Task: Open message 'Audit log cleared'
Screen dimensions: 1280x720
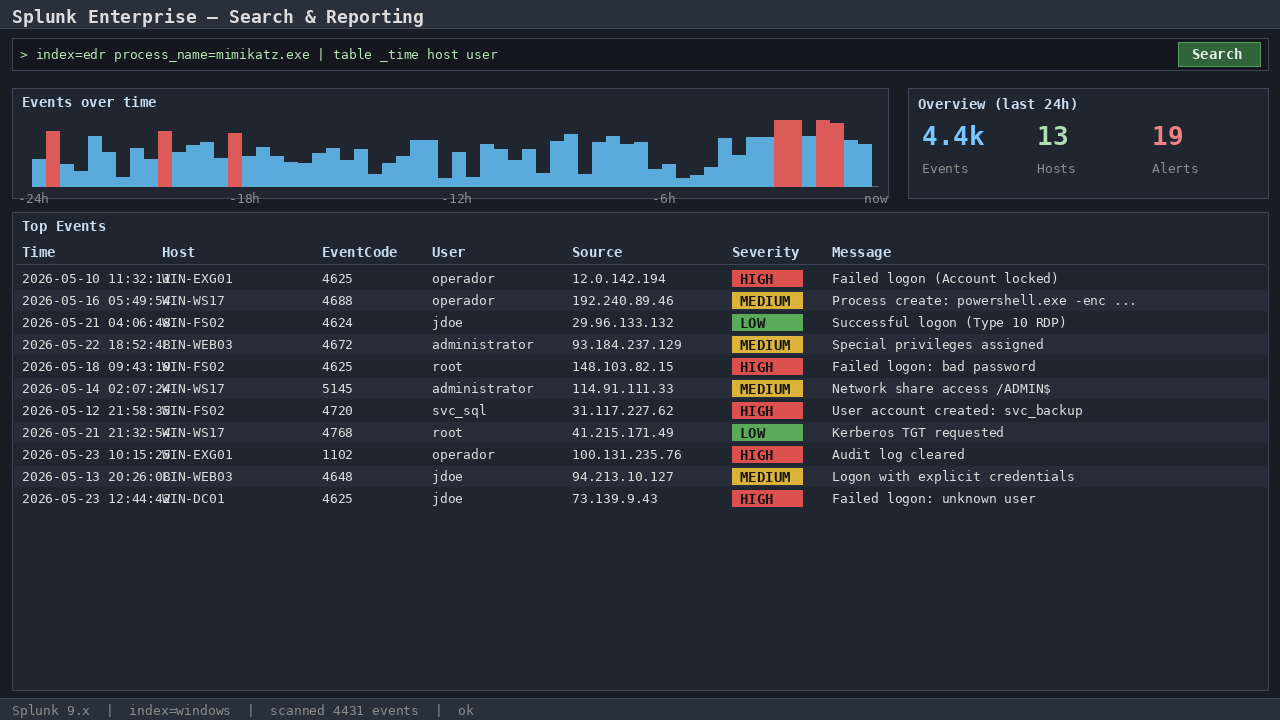Action: coord(898,455)
